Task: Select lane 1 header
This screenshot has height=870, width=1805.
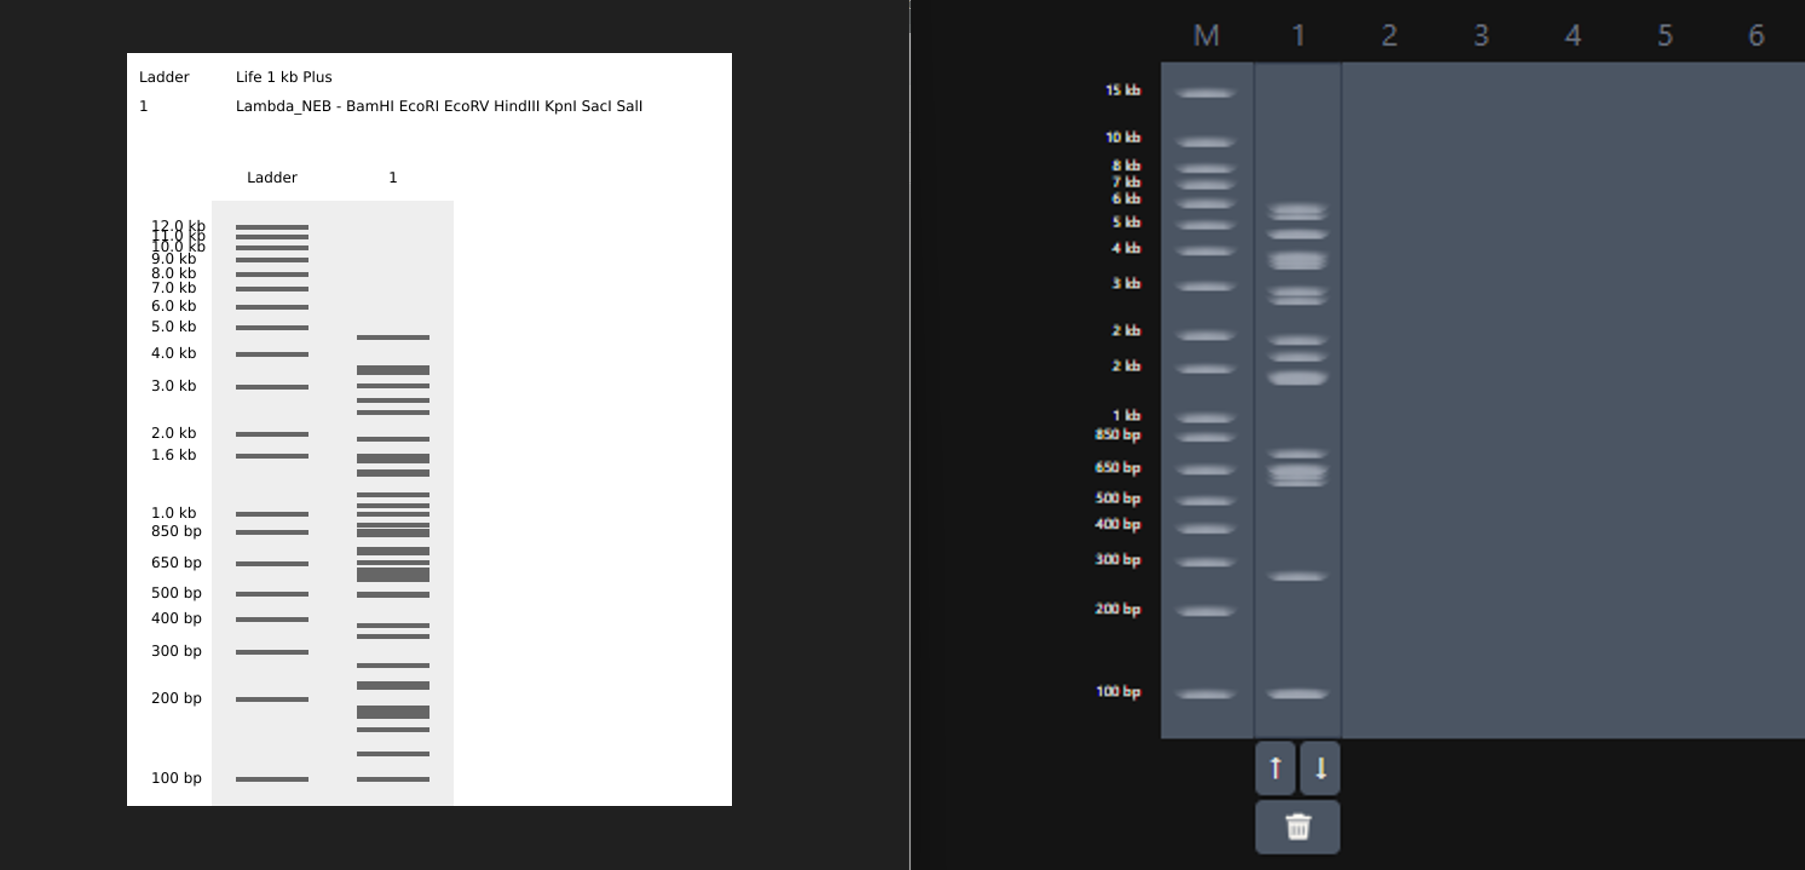Action: click(x=1298, y=36)
